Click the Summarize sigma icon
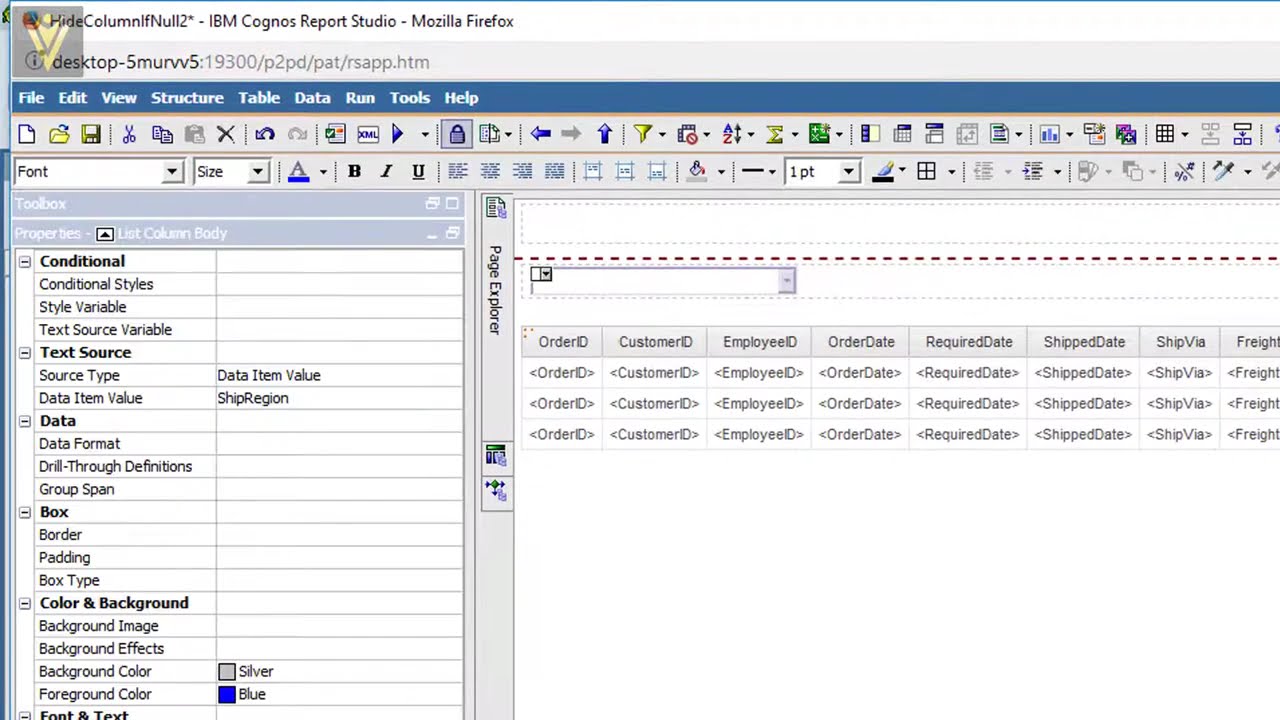 774,134
